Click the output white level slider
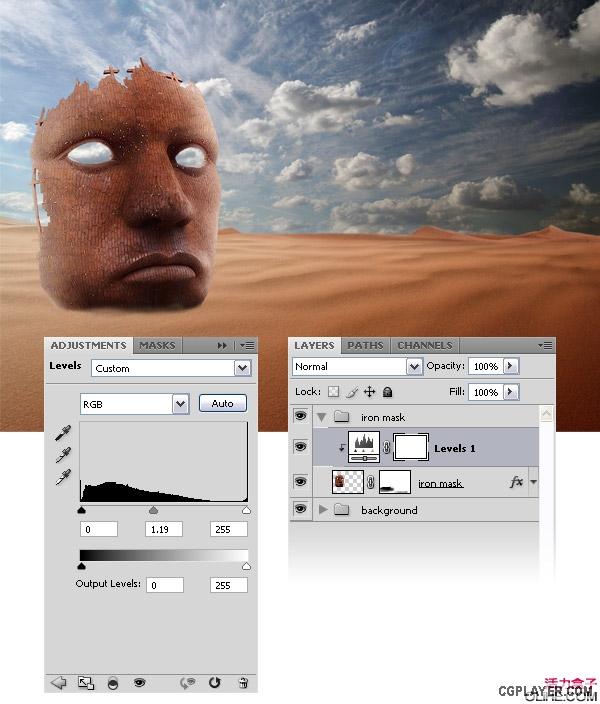The height and width of the screenshot is (704, 600). [x=246, y=566]
